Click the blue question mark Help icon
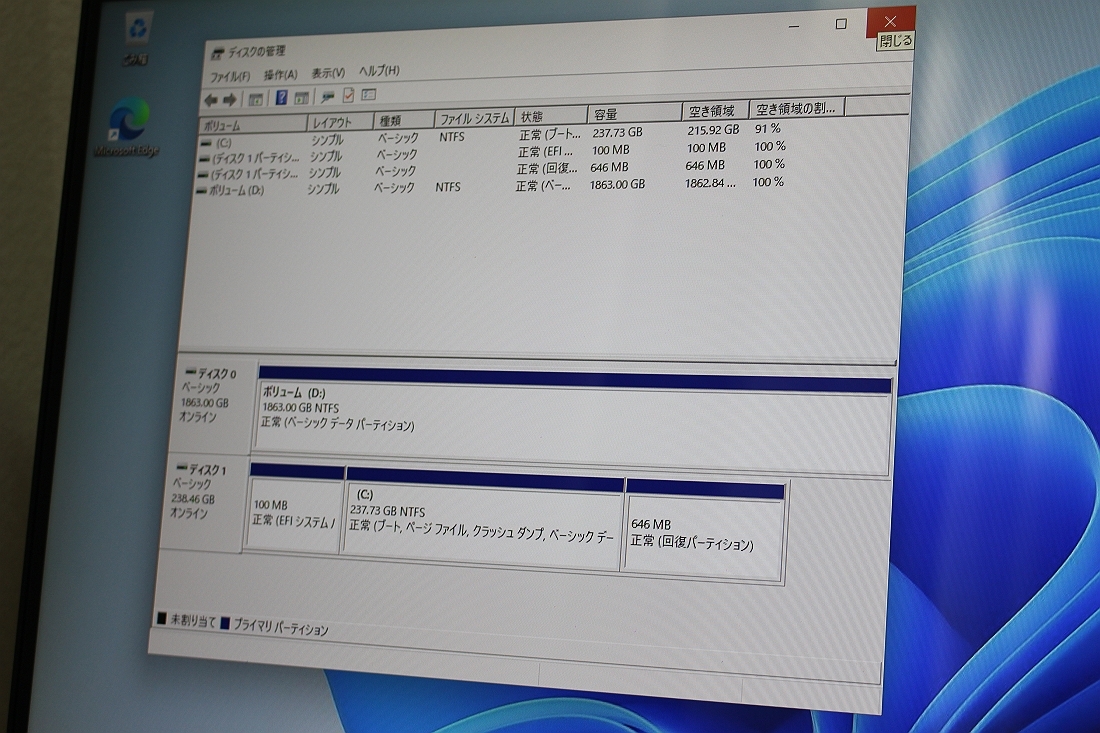 point(281,98)
